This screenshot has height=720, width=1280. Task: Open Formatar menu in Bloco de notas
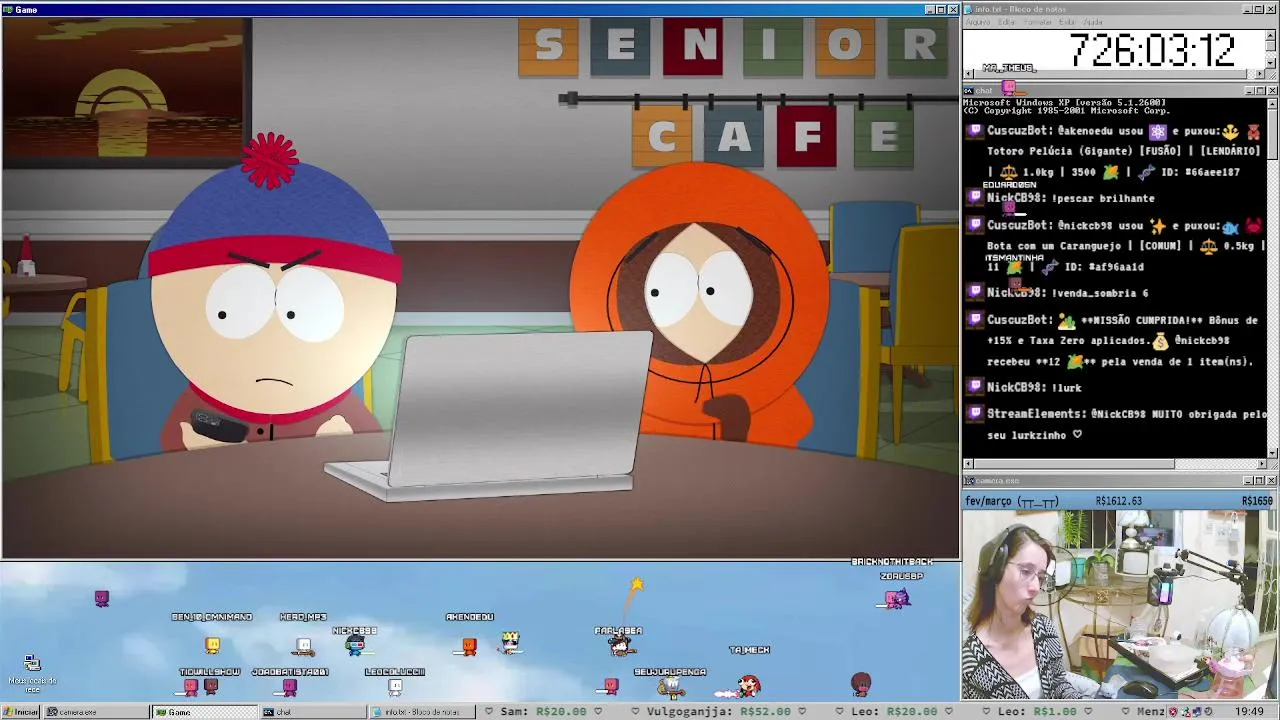pos(1037,22)
